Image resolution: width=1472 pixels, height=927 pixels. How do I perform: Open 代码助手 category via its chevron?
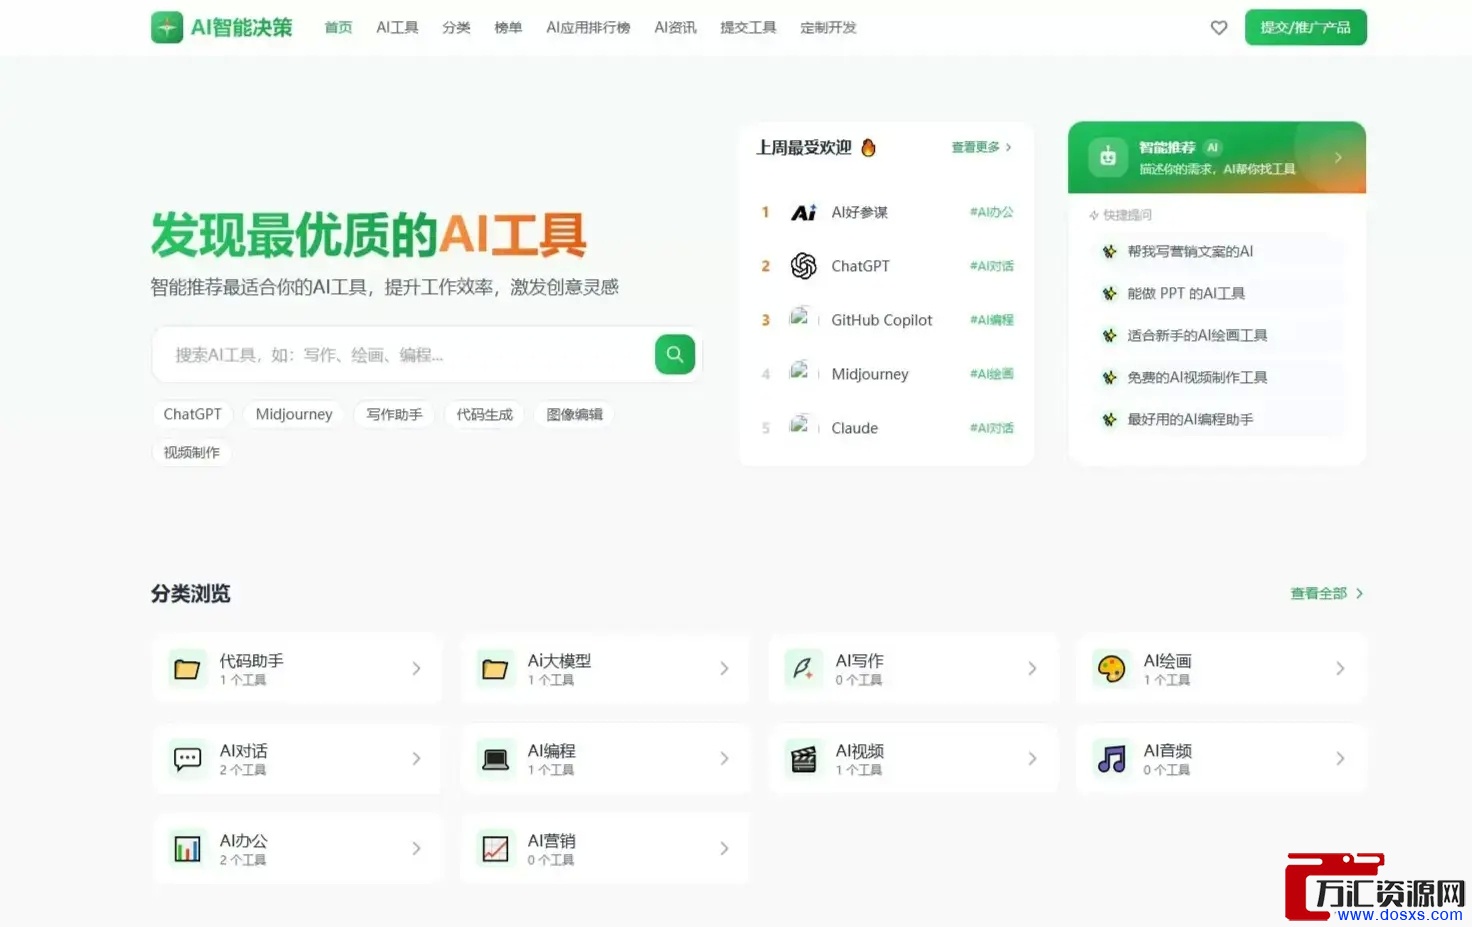click(x=416, y=669)
